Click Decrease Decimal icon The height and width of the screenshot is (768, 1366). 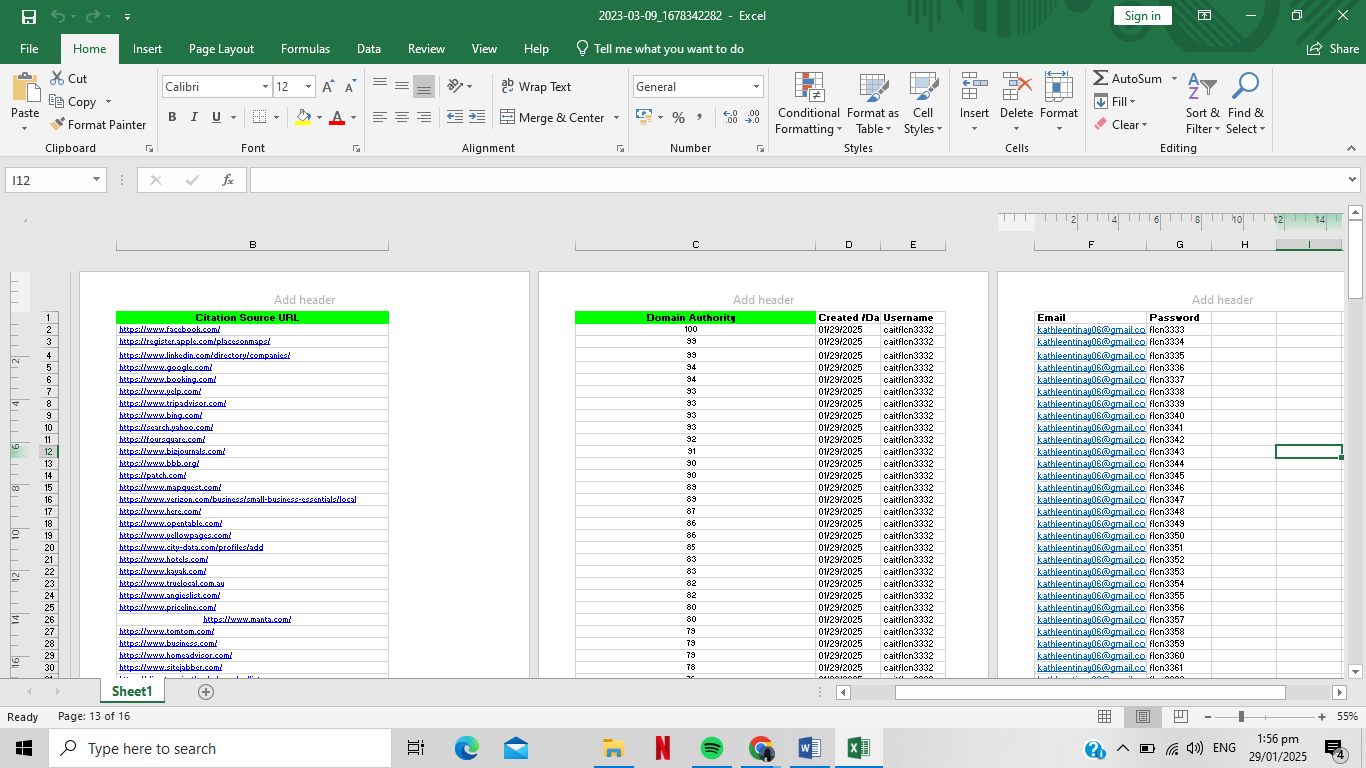752,117
